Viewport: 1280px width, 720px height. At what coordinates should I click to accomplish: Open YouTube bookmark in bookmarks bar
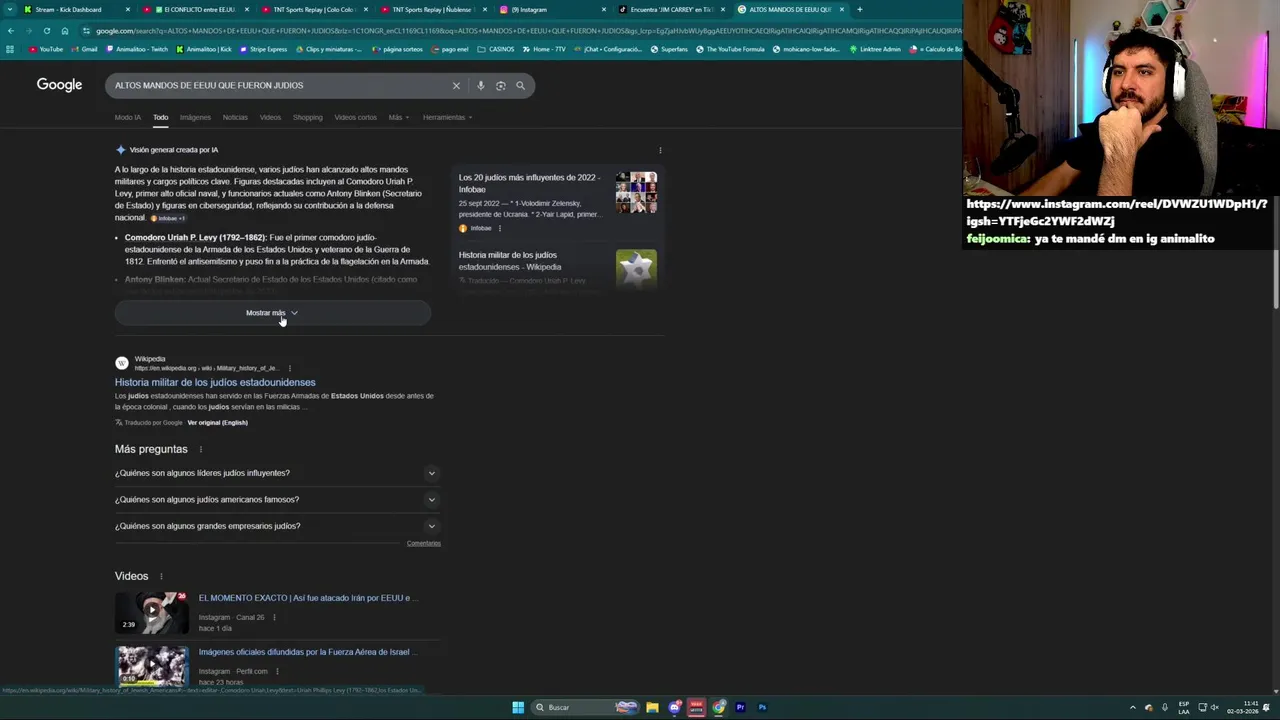pyautogui.click(x=46, y=49)
